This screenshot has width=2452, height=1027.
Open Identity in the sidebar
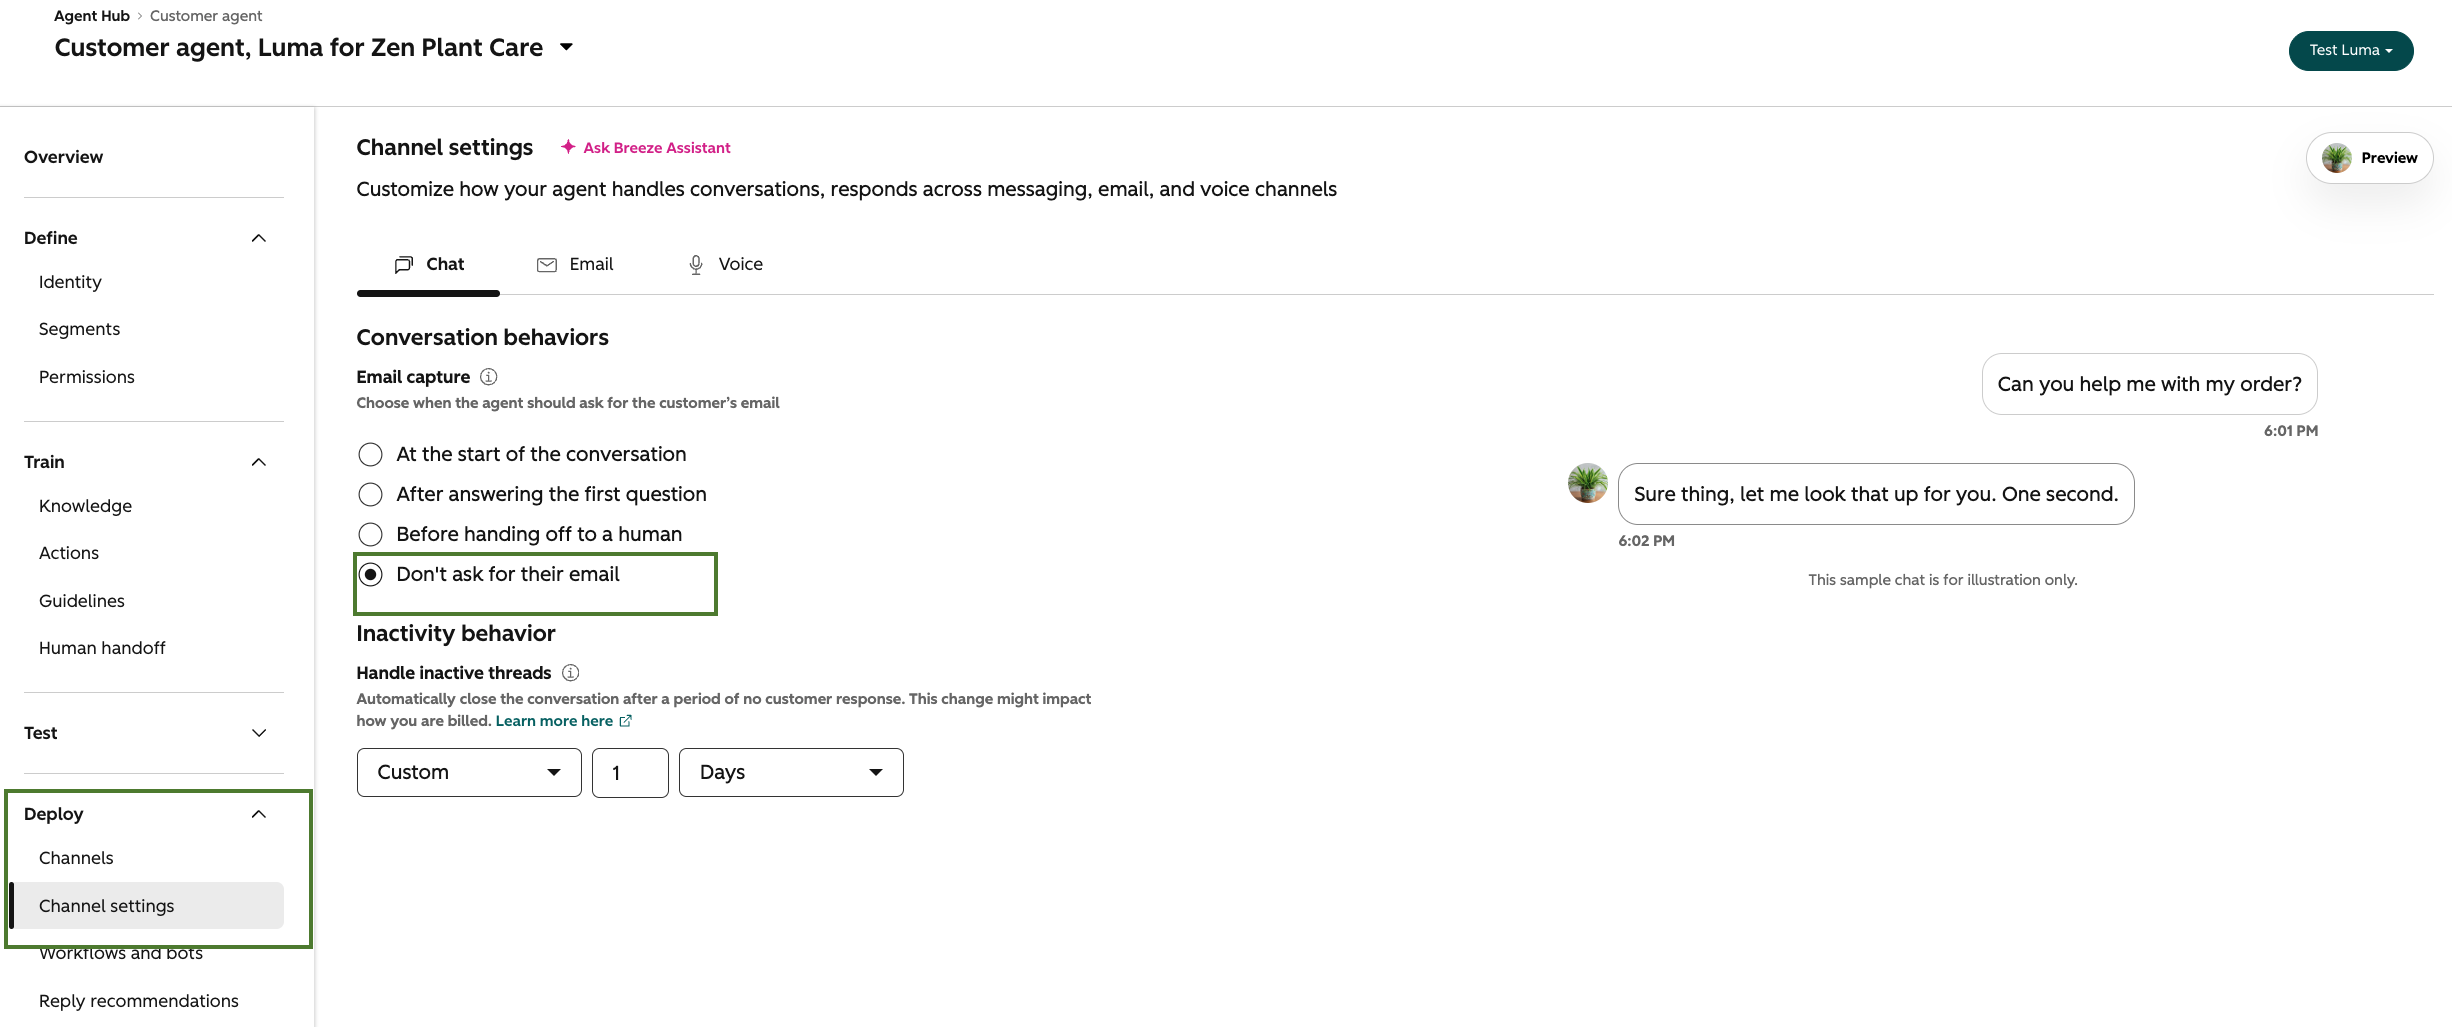[x=70, y=282]
